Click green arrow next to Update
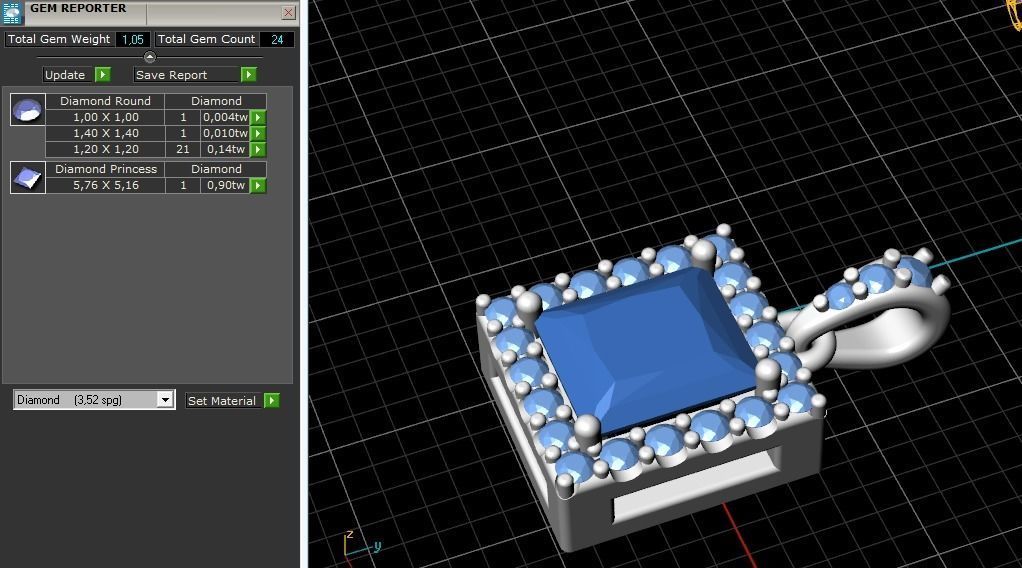1022x568 pixels. (103, 75)
